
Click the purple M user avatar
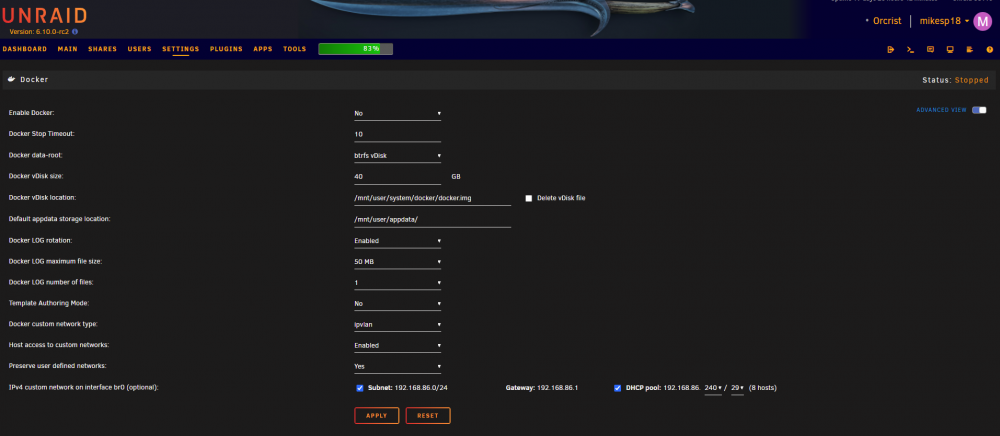click(x=982, y=21)
